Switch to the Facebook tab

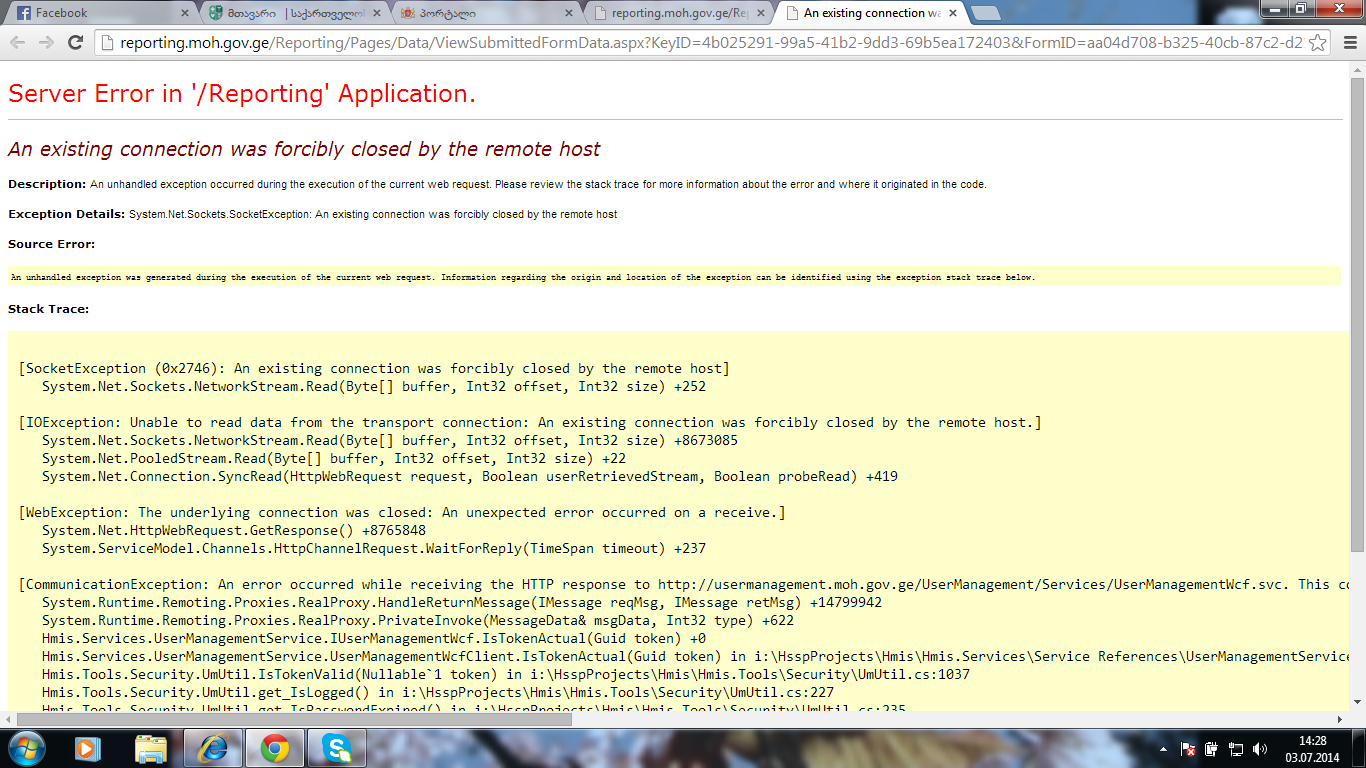click(x=95, y=13)
